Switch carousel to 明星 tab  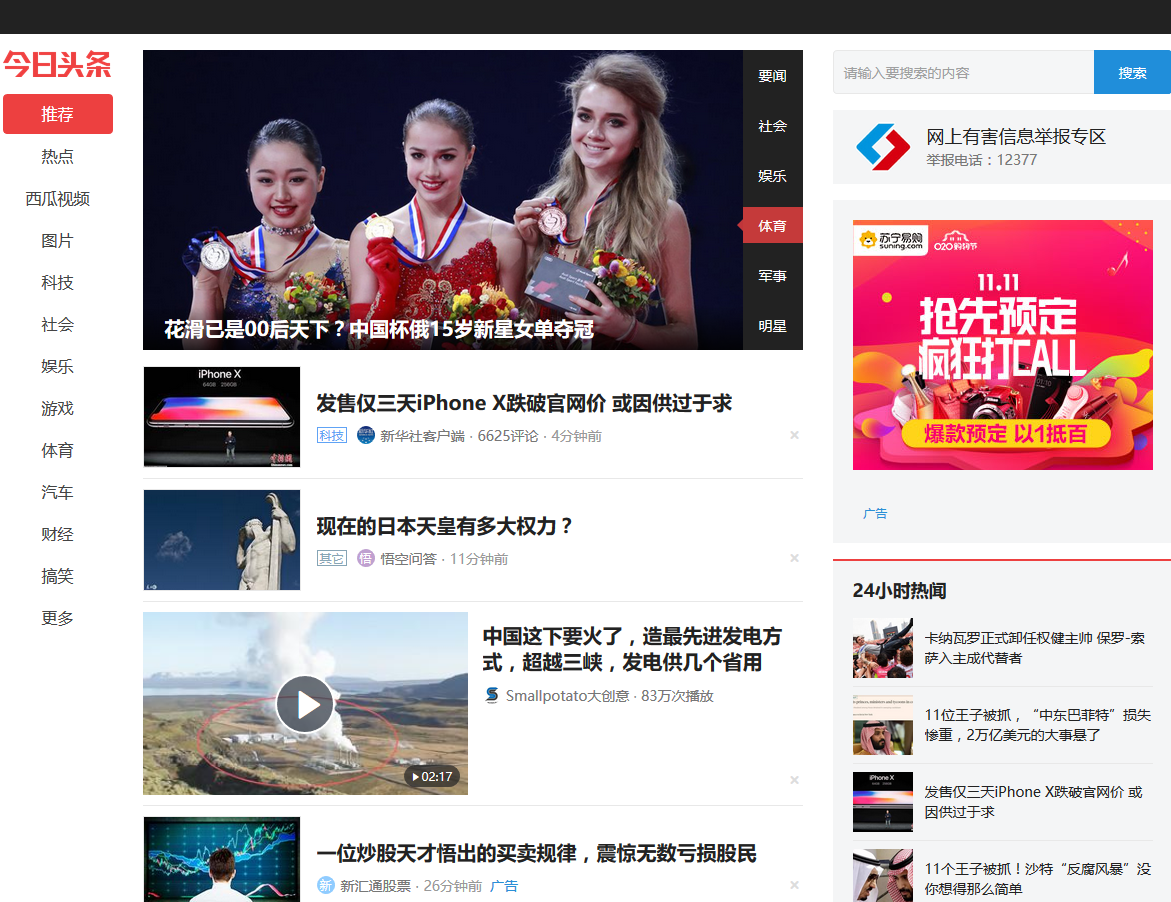772,326
